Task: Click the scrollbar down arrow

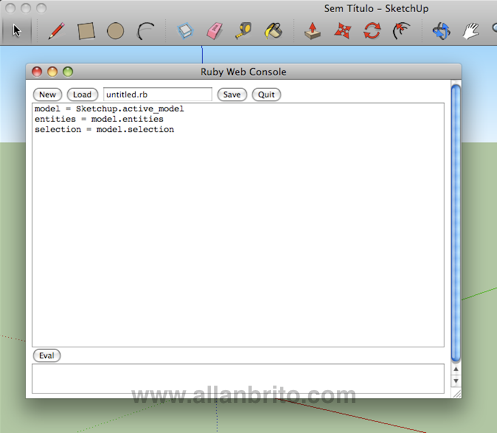Action: (456, 381)
